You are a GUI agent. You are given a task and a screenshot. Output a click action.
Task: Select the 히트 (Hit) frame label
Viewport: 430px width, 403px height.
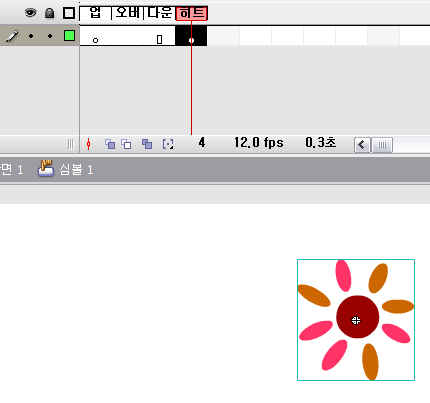192,13
